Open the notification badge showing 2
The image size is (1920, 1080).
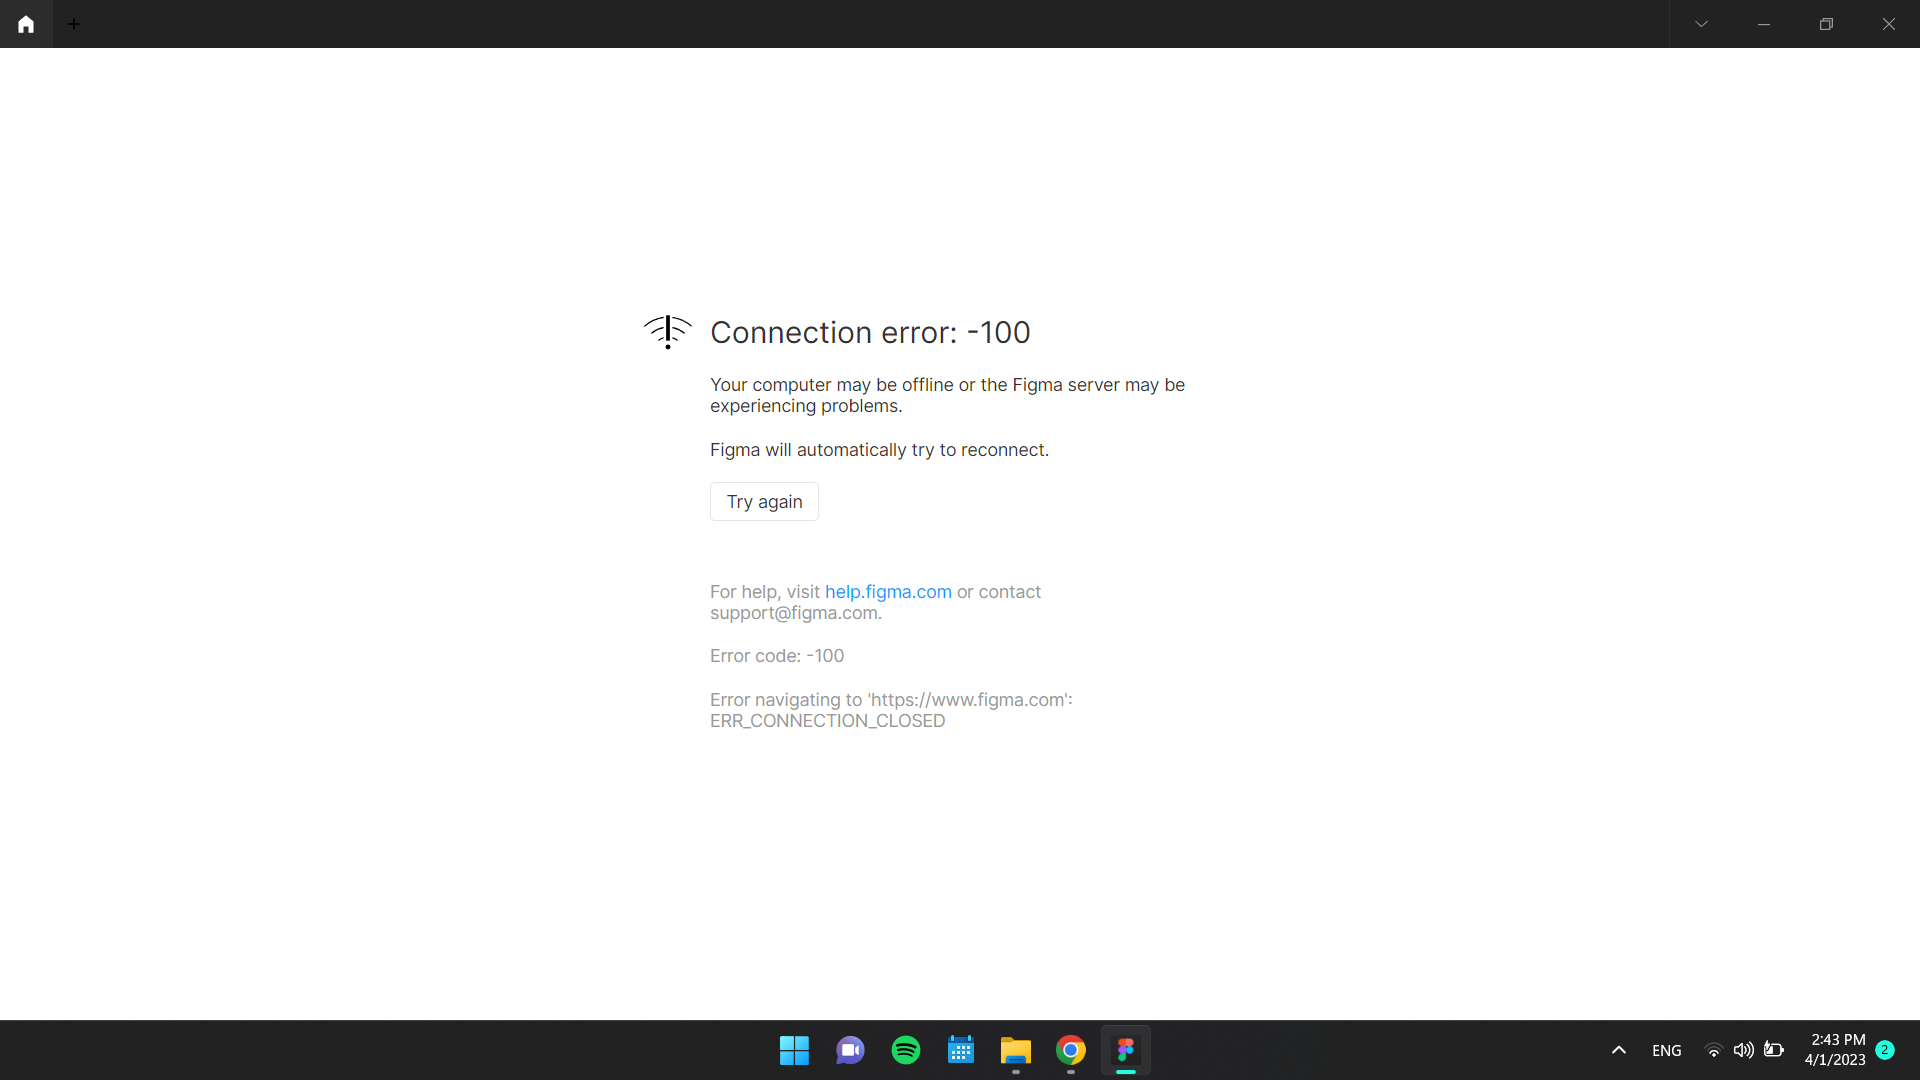click(x=1885, y=1050)
